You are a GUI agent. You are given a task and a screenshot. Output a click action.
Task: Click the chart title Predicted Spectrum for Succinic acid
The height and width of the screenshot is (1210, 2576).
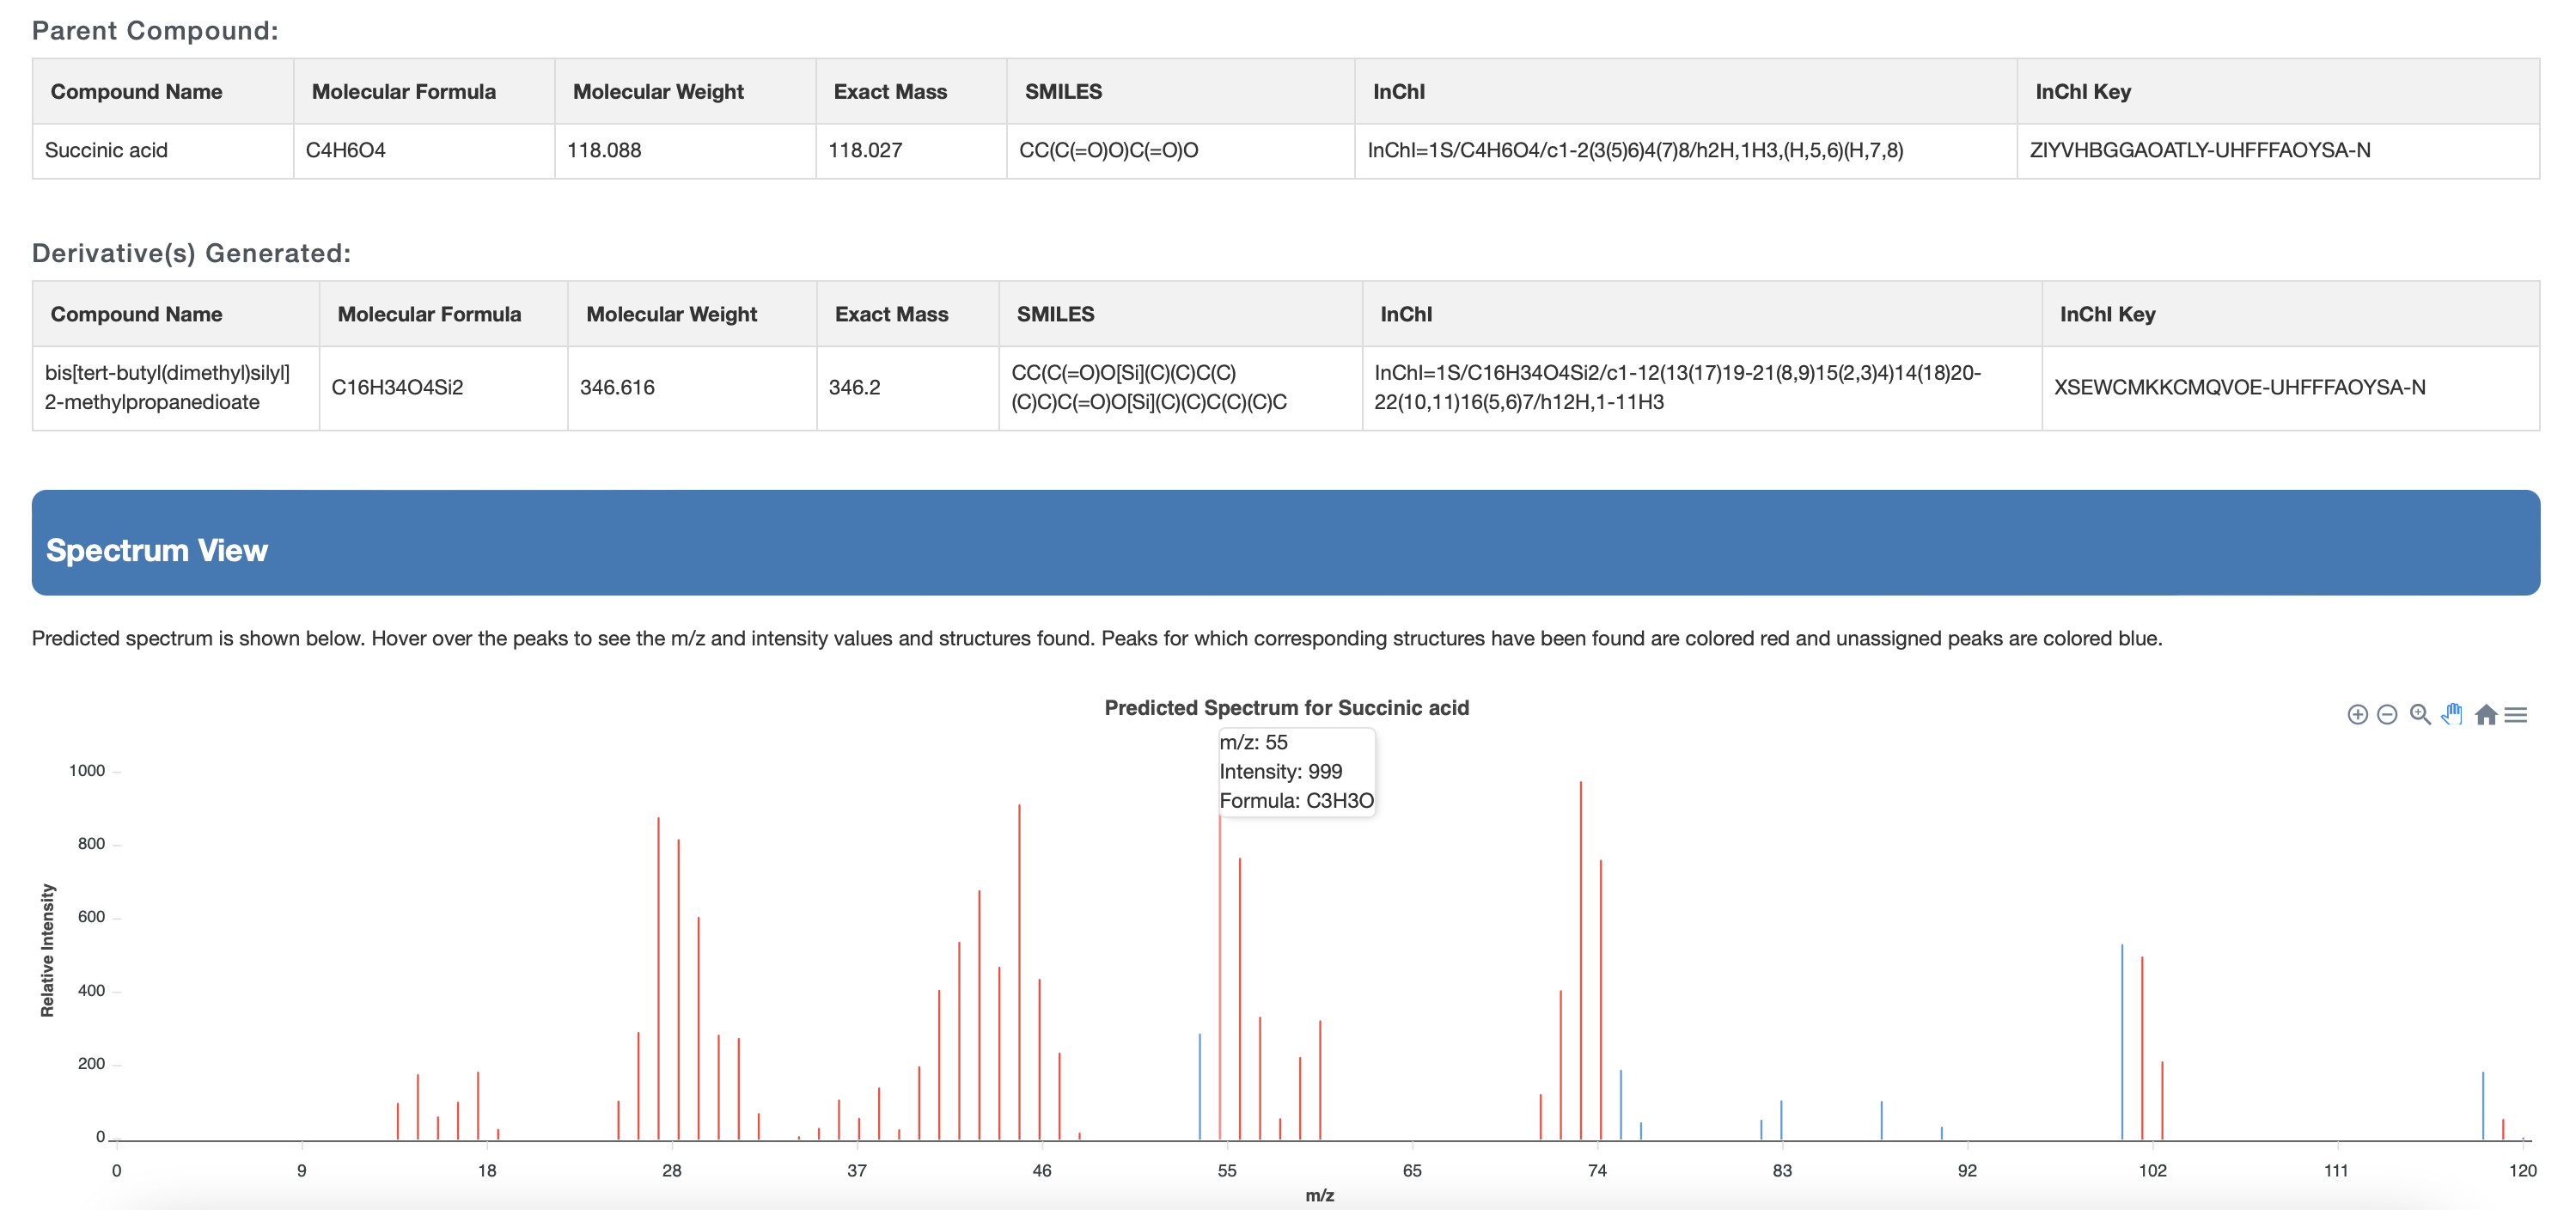tap(1288, 707)
